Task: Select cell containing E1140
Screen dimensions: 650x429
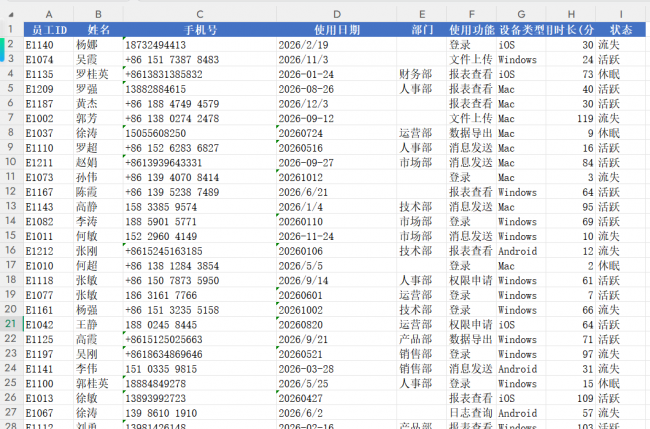Action: [49, 45]
